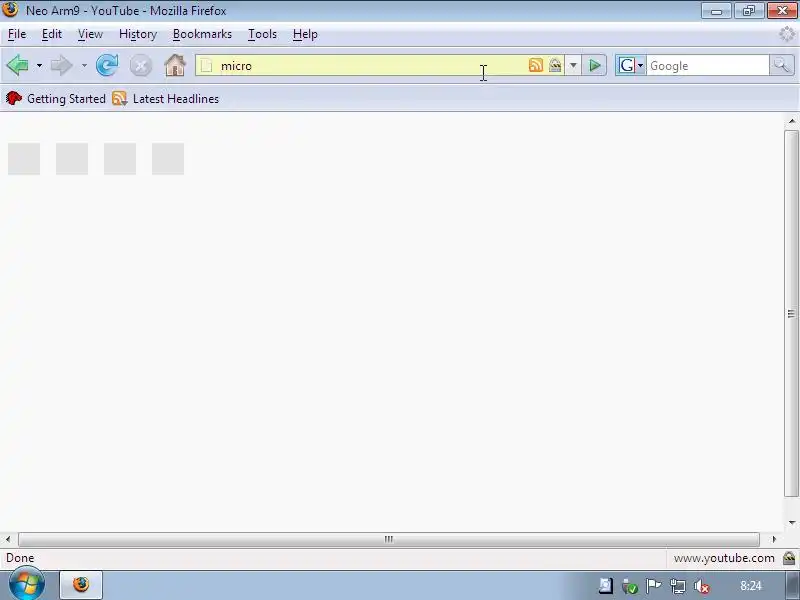
Task: Expand the address bar URL history dropdown
Action: (x=573, y=66)
